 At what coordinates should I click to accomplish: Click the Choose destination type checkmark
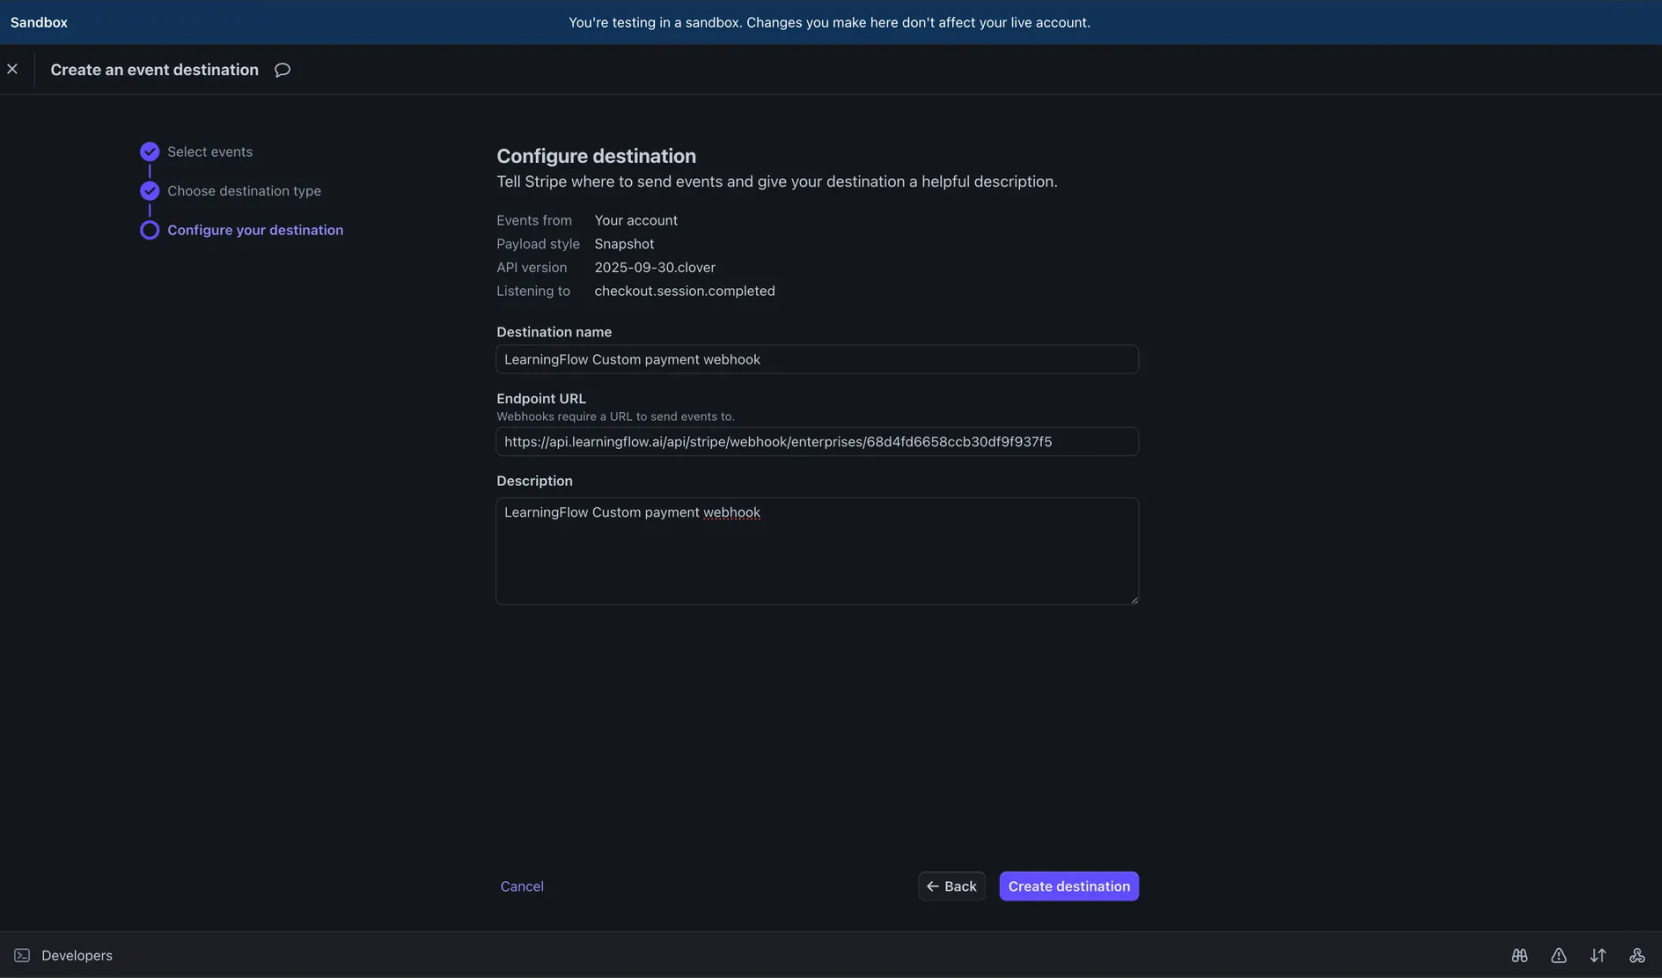(149, 190)
